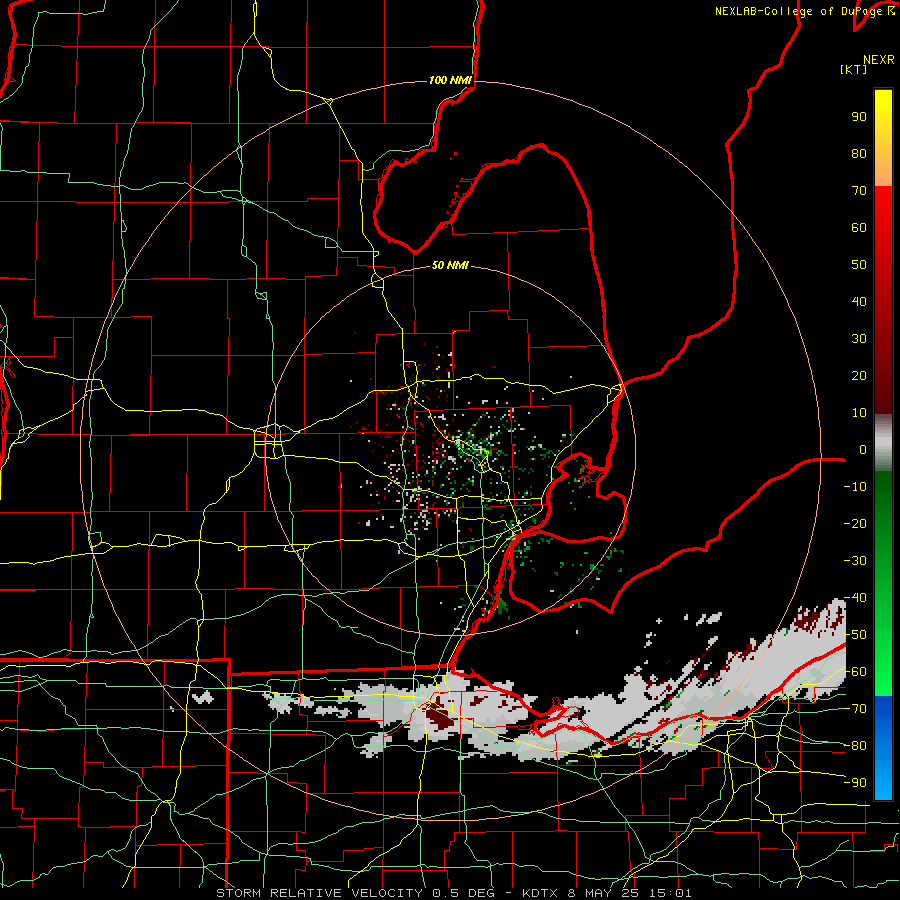Click the -50 value on the velocity scale
Image resolution: width=900 pixels, height=900 pixels.
[x=855, y=635]
